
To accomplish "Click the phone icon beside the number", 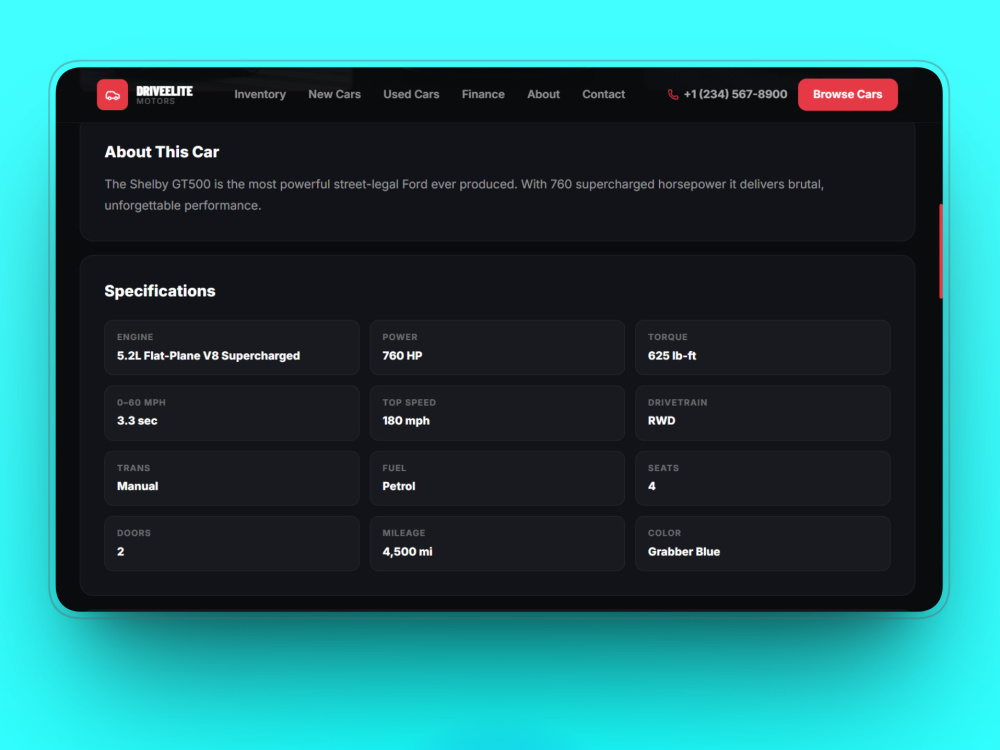I will tap(673, 94).
